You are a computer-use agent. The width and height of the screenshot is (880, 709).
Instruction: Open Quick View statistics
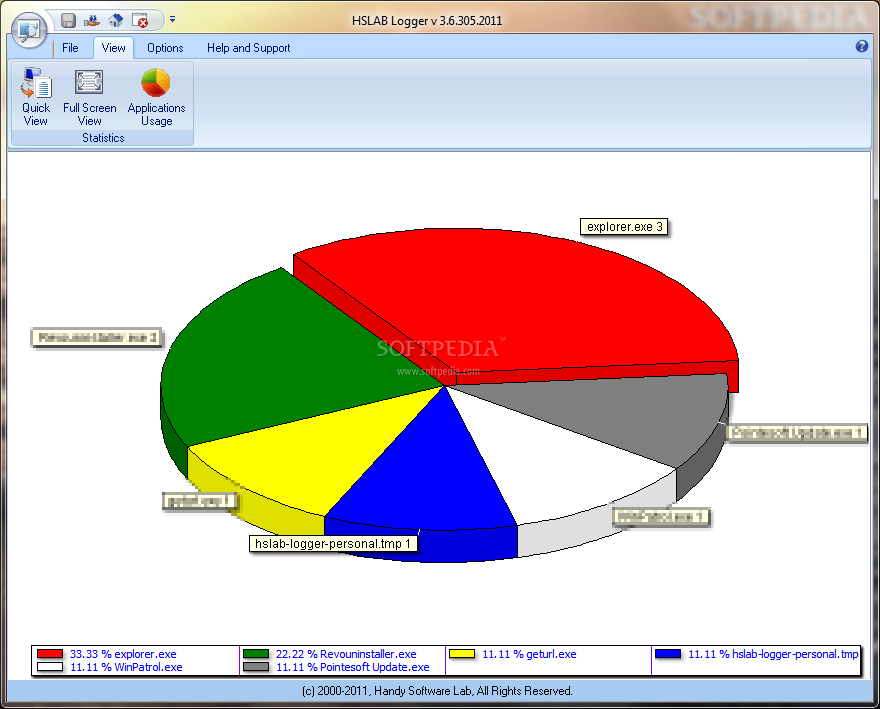point(36,97)
